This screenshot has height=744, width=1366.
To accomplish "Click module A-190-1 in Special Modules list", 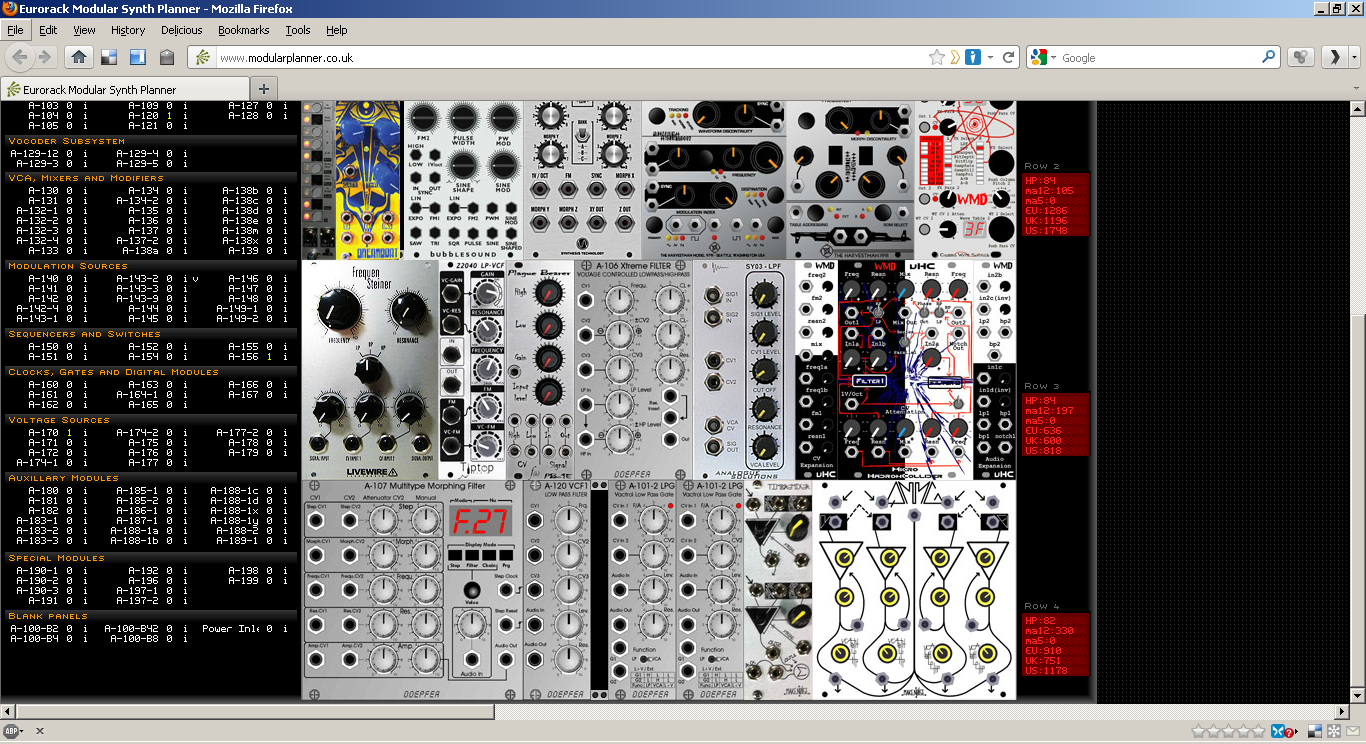I will [37, 571].
